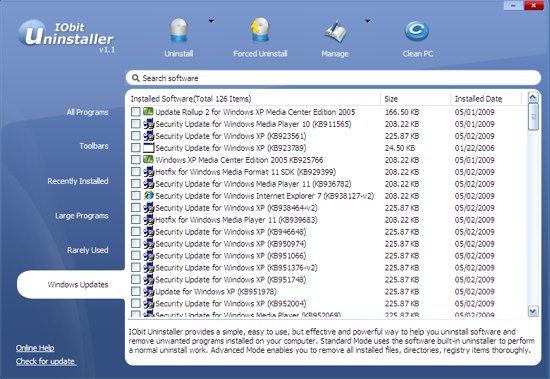550x379 pixels.
Task: Click the search magnifier icon
Action: pyautogui.click(x=135, y=78)
